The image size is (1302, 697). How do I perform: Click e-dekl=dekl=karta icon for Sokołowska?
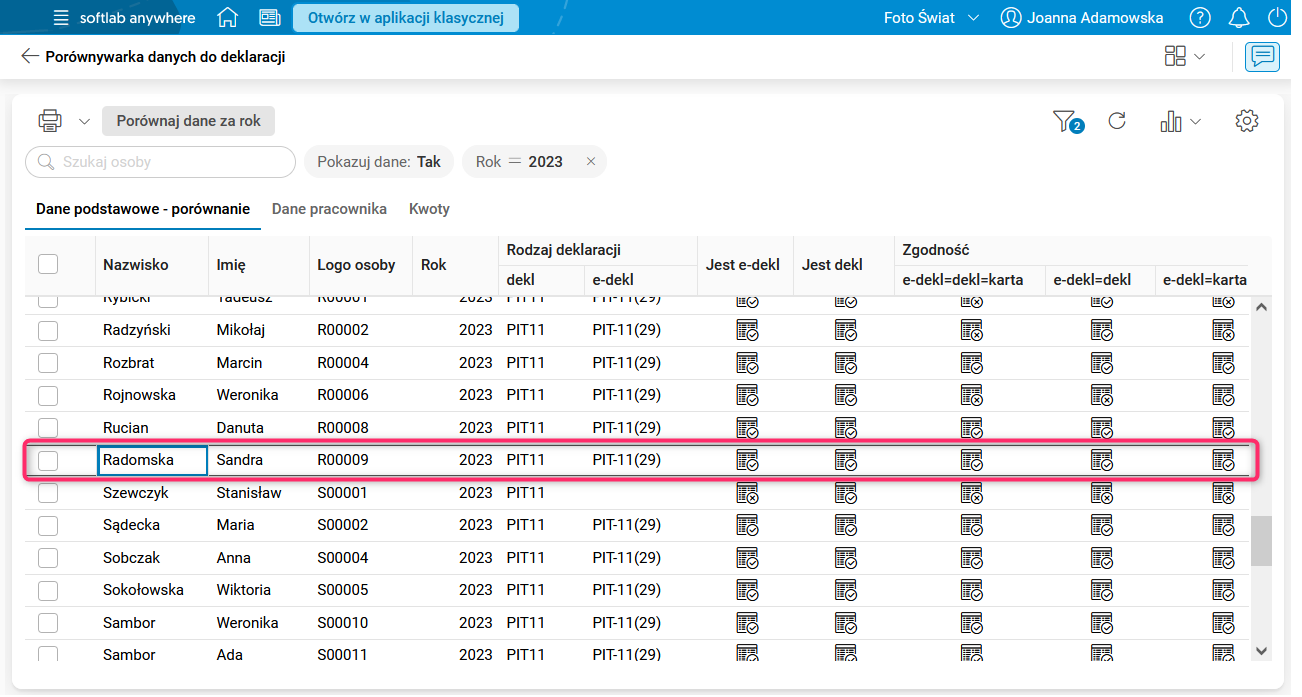coord(972,590)
